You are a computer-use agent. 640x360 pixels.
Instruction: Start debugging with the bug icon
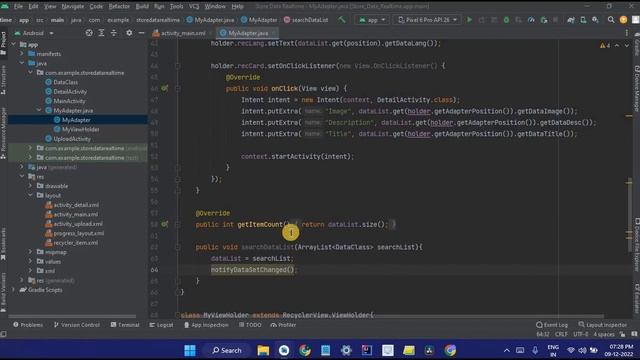tap(506, 20)
